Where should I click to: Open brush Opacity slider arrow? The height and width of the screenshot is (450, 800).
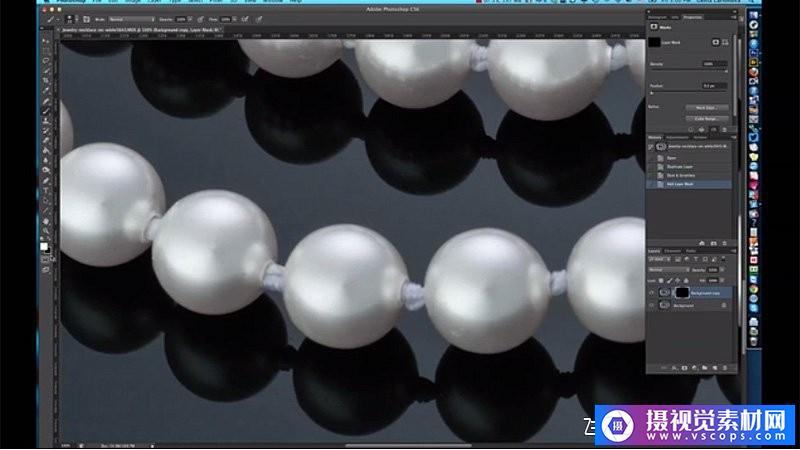tap(190, 19)
